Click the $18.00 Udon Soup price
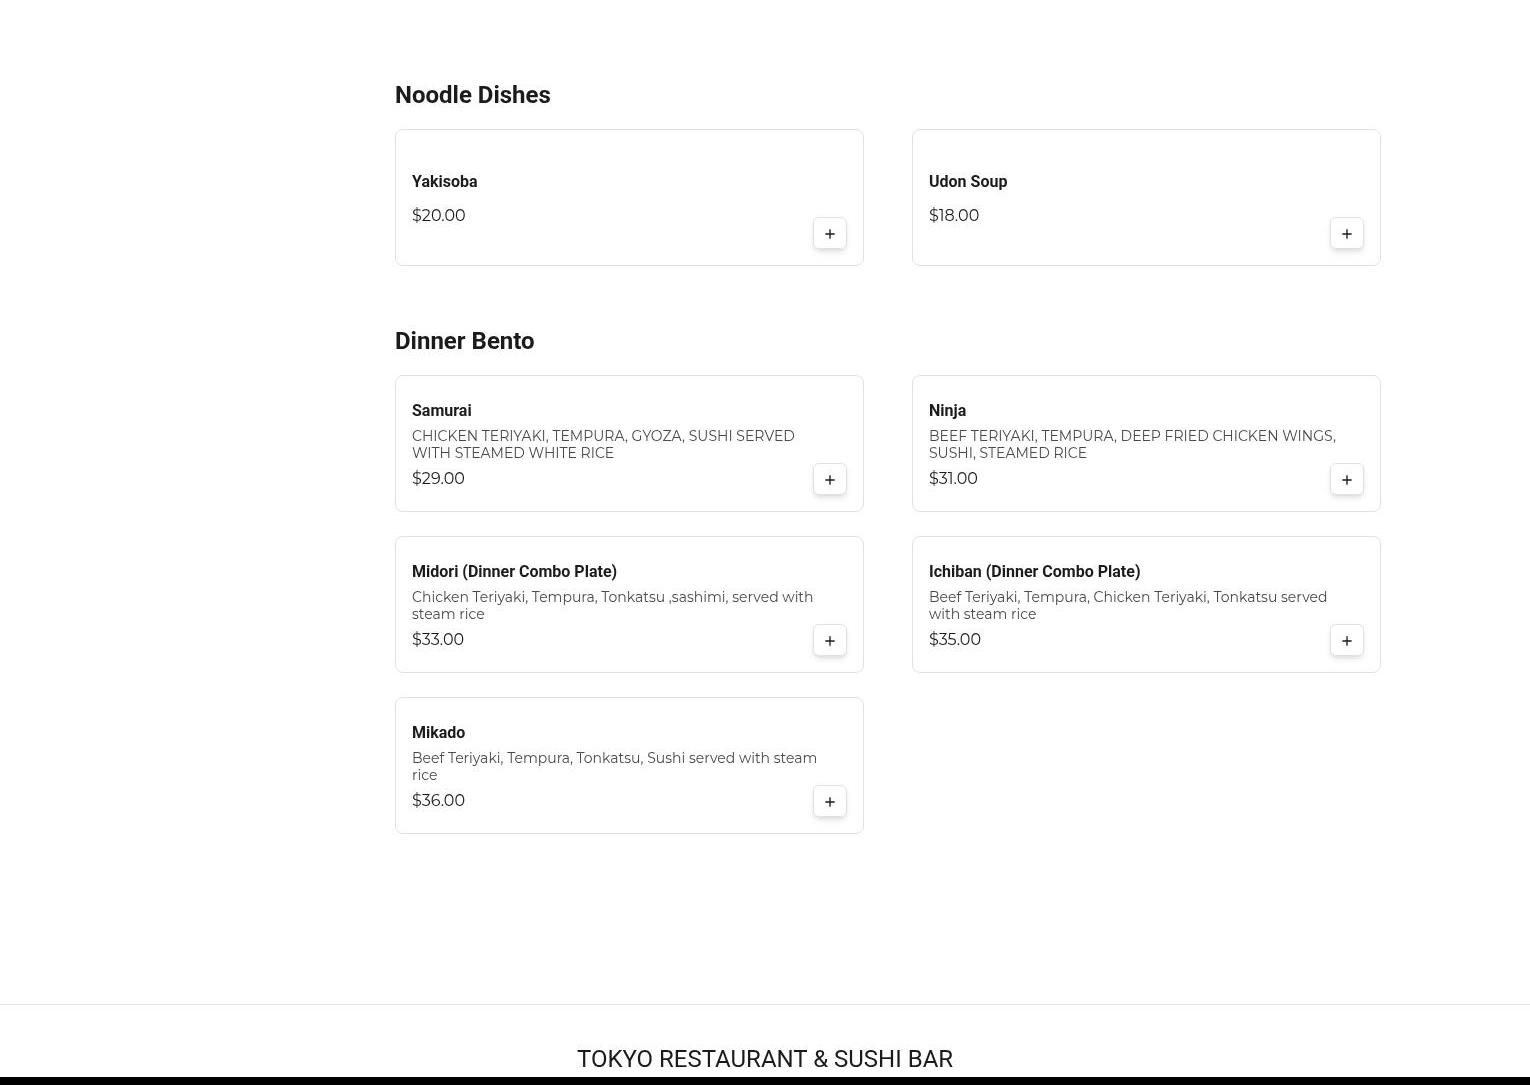1530x1085 pixels. click(954, 215)
